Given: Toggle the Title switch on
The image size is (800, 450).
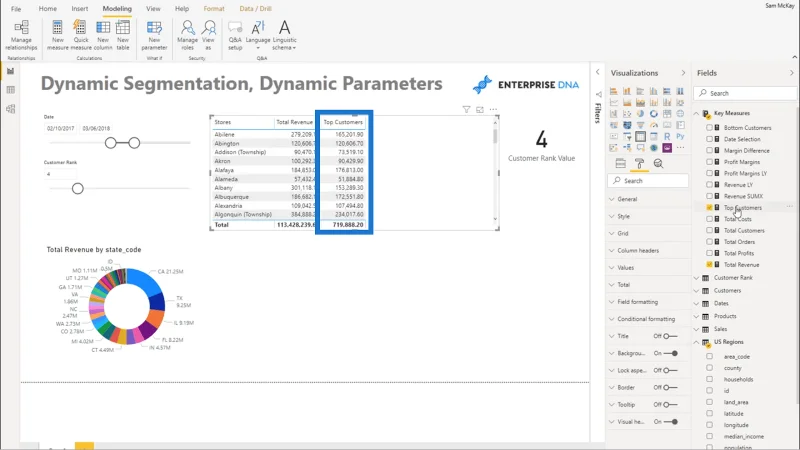Looking at the screenshot, I should [x=670, y=336].
